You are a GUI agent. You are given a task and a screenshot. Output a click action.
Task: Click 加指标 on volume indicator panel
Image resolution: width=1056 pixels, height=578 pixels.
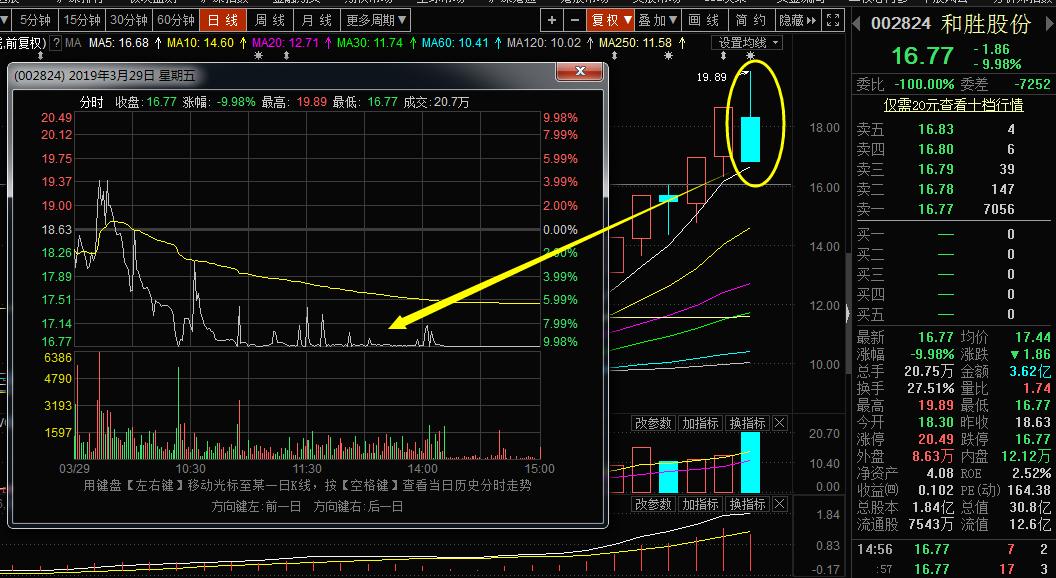coord(700,423)
